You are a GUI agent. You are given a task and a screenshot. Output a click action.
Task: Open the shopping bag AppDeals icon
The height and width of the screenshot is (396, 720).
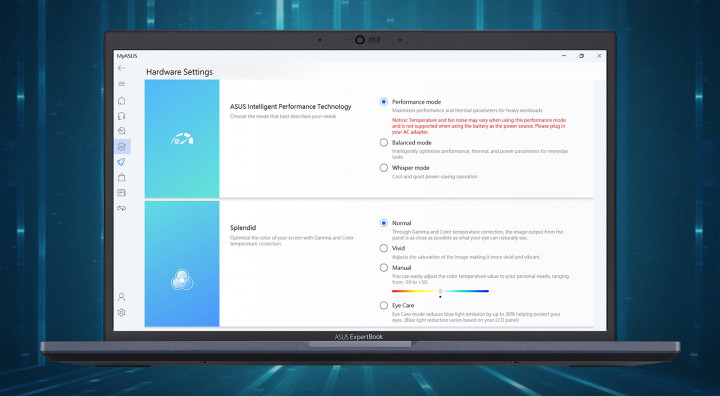pos(121,177)
